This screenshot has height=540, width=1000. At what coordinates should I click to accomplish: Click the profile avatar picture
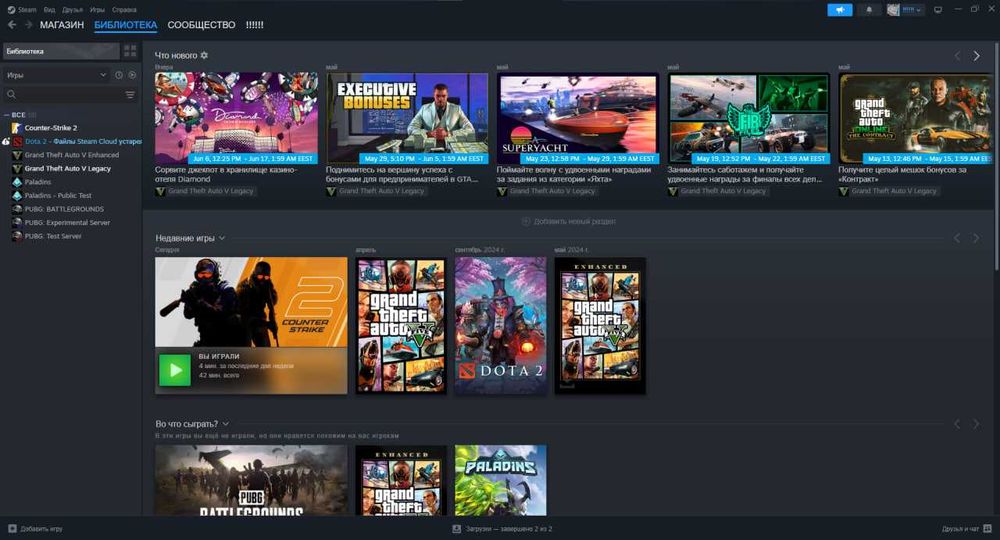coord(893,10)
